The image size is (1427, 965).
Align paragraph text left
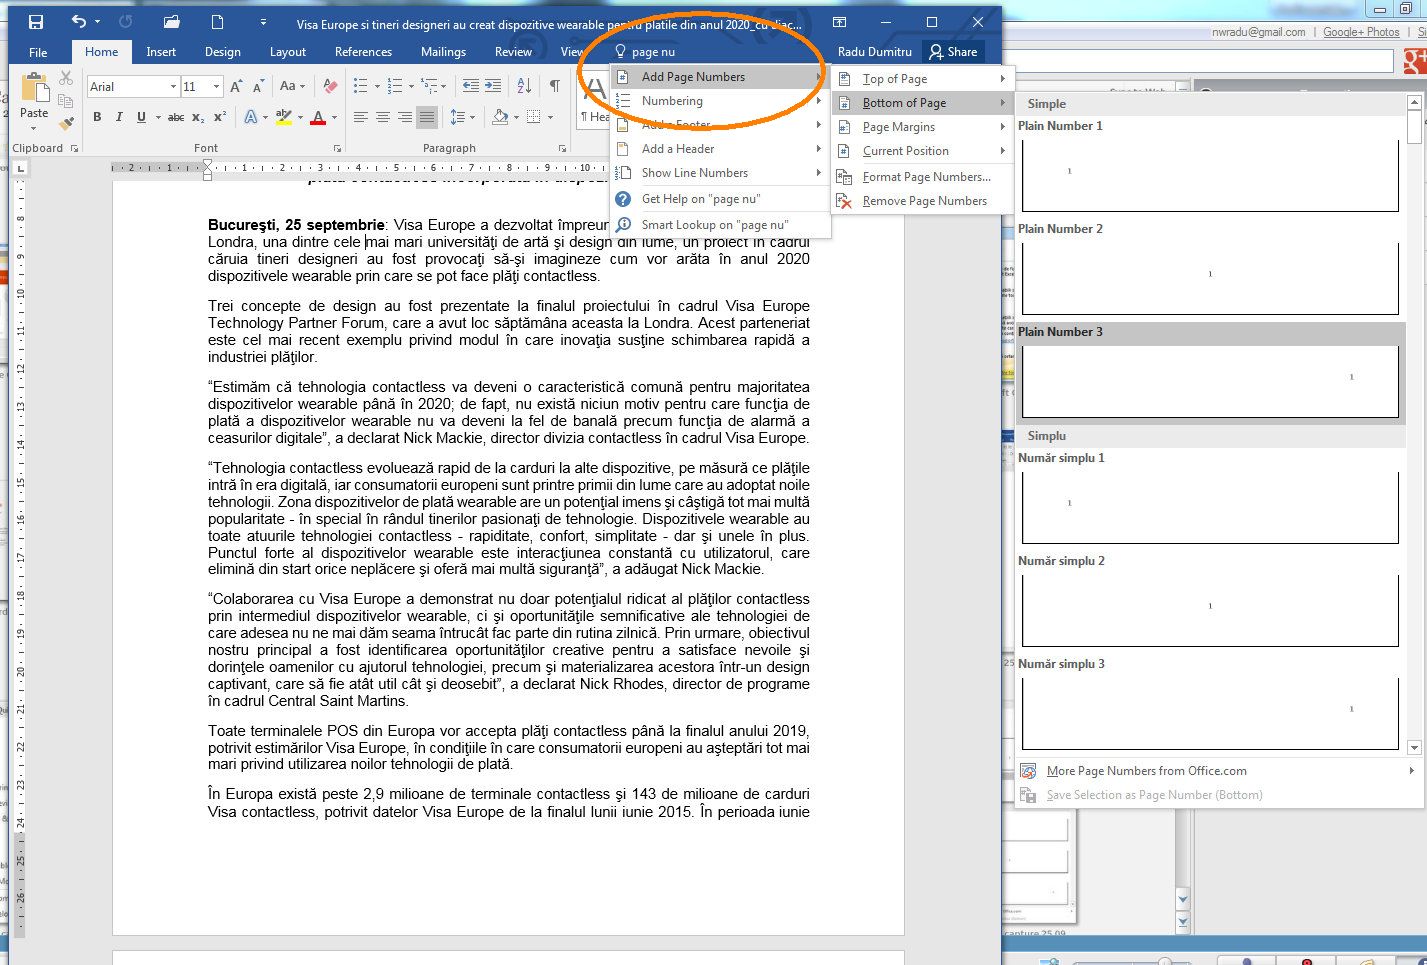tap(360, 117)
